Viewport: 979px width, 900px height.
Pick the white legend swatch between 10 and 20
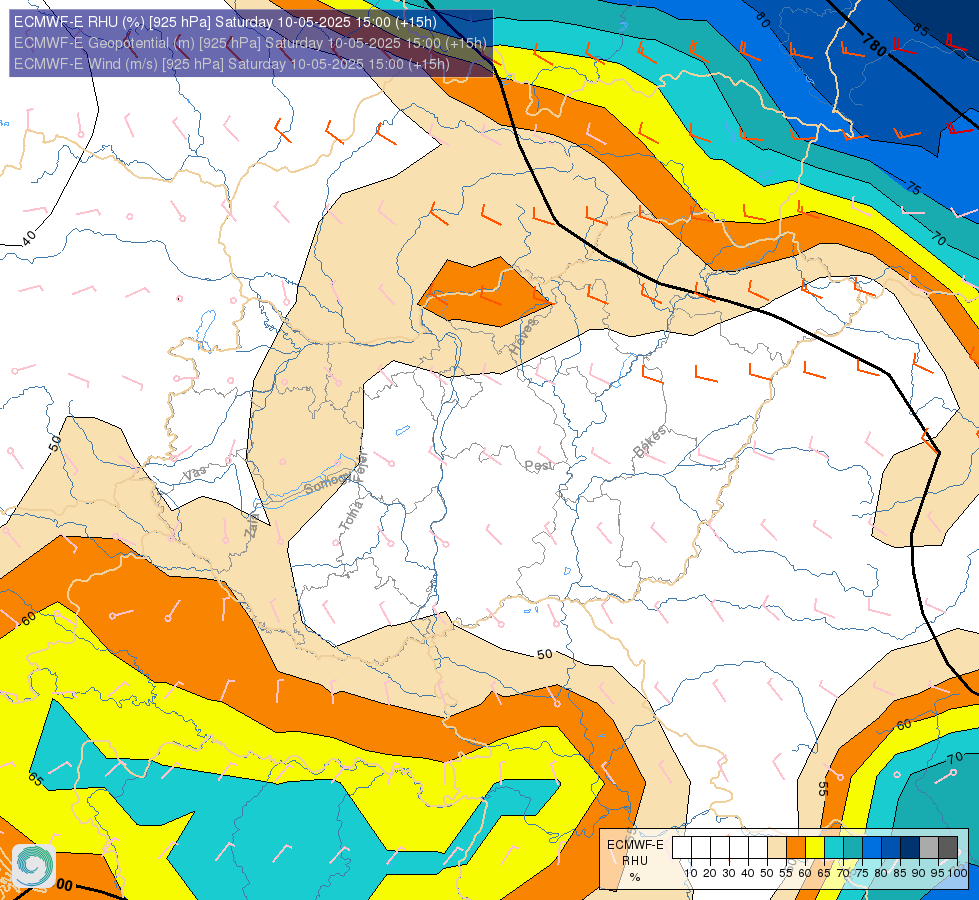pos(701,848)
